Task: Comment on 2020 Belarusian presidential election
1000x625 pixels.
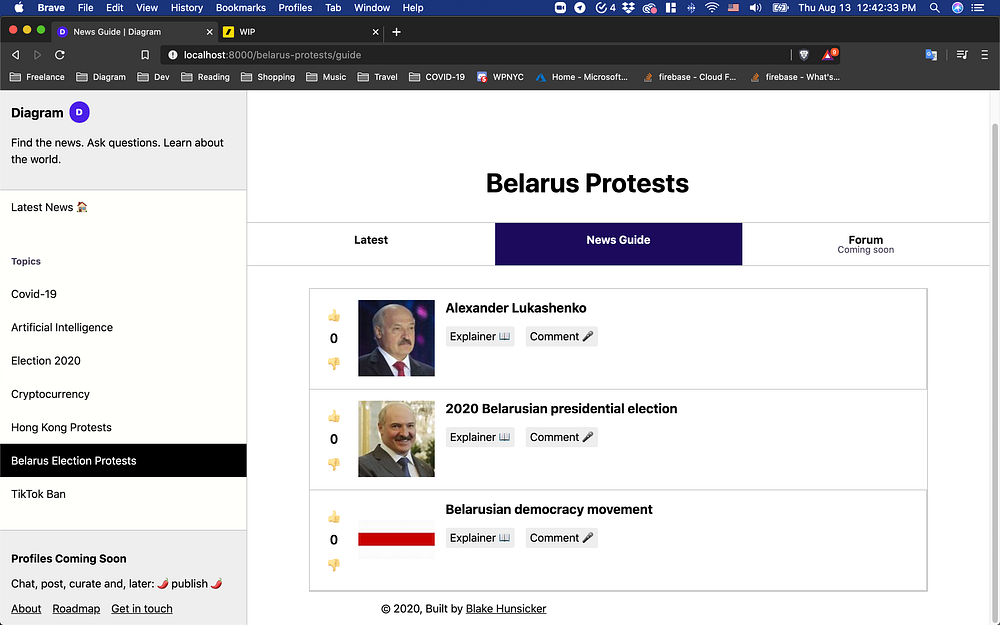Action: pos(561,437)
